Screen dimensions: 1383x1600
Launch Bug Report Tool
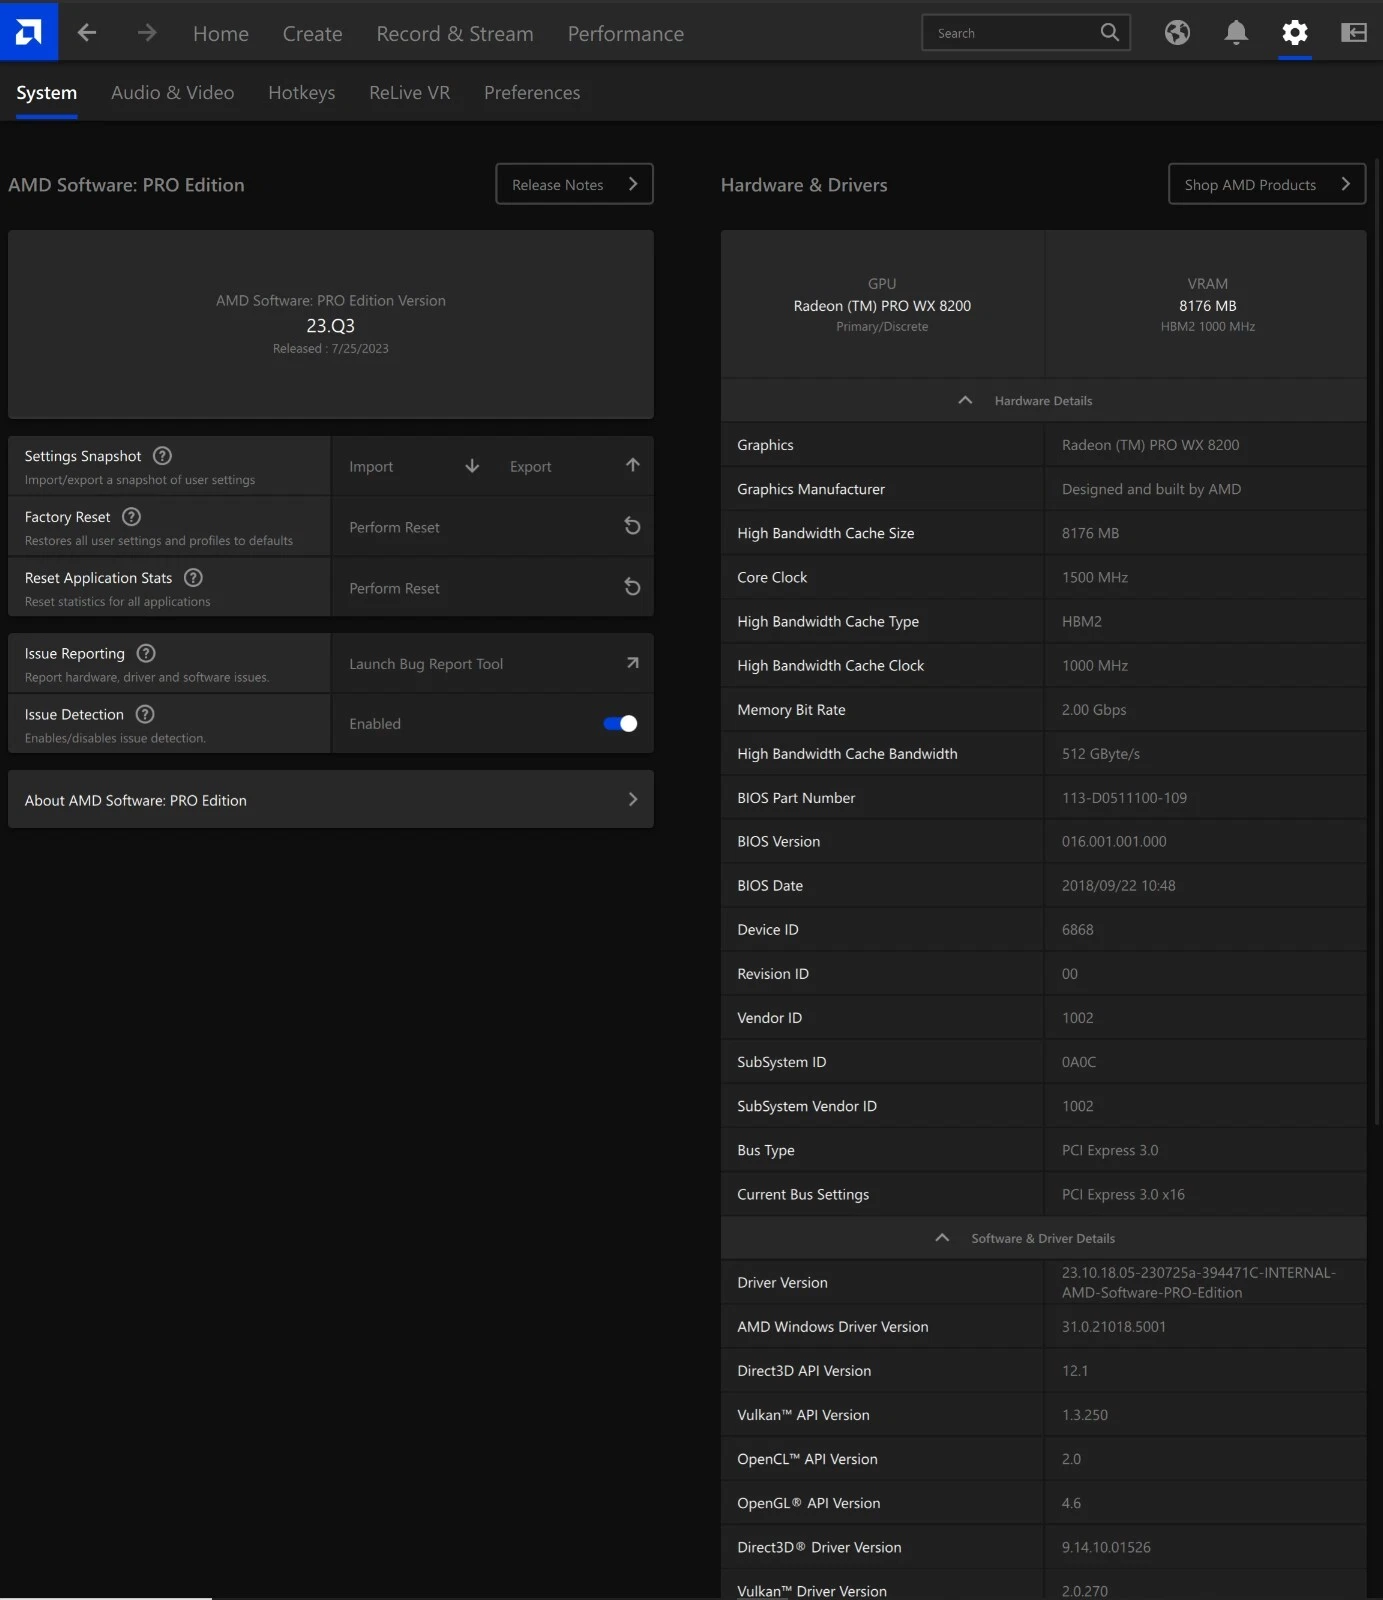pos(493,664)
